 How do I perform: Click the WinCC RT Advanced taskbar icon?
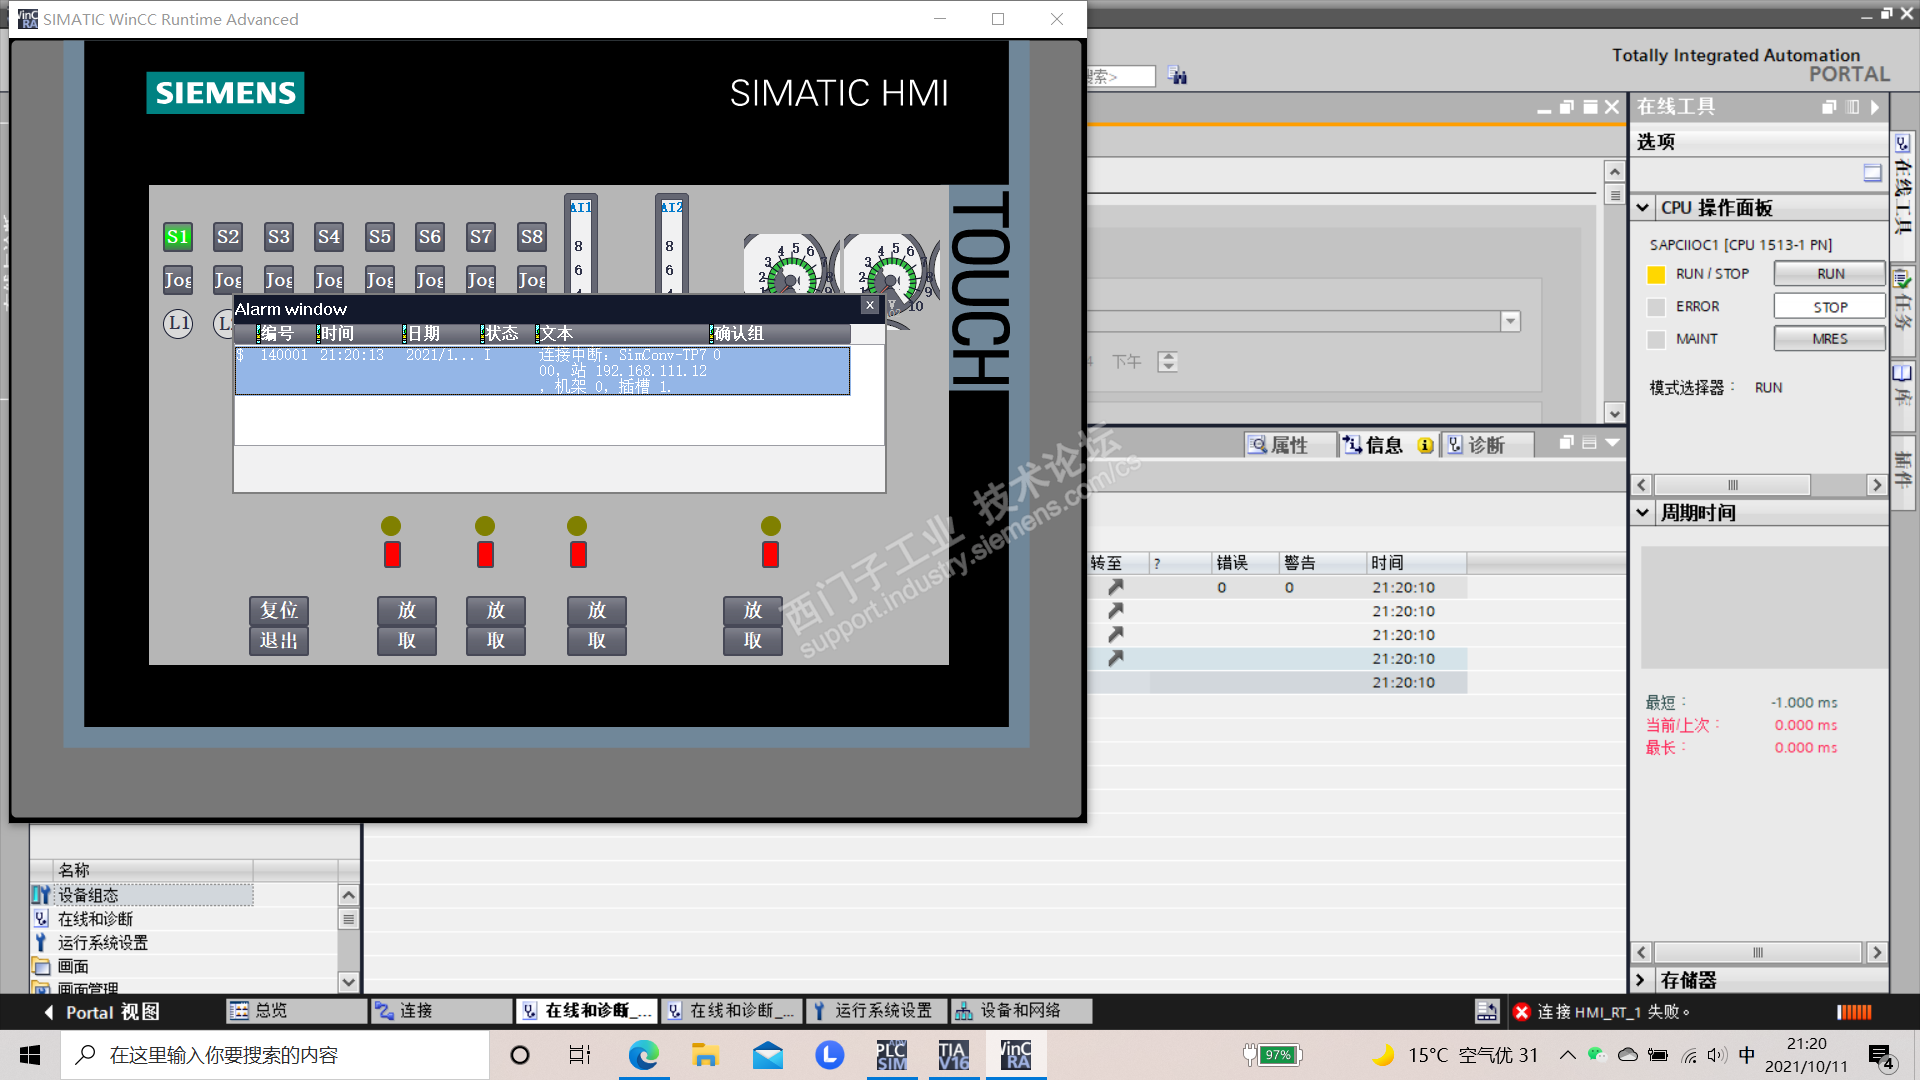coord(1016,1055)
